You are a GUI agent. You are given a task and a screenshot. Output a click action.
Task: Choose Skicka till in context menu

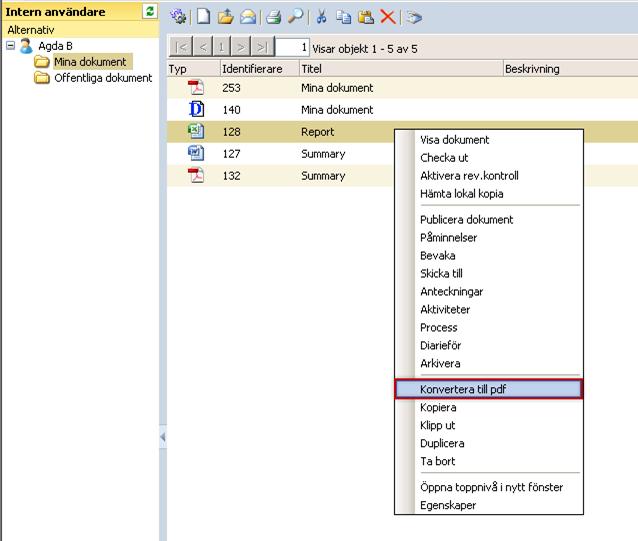(489, 273)
